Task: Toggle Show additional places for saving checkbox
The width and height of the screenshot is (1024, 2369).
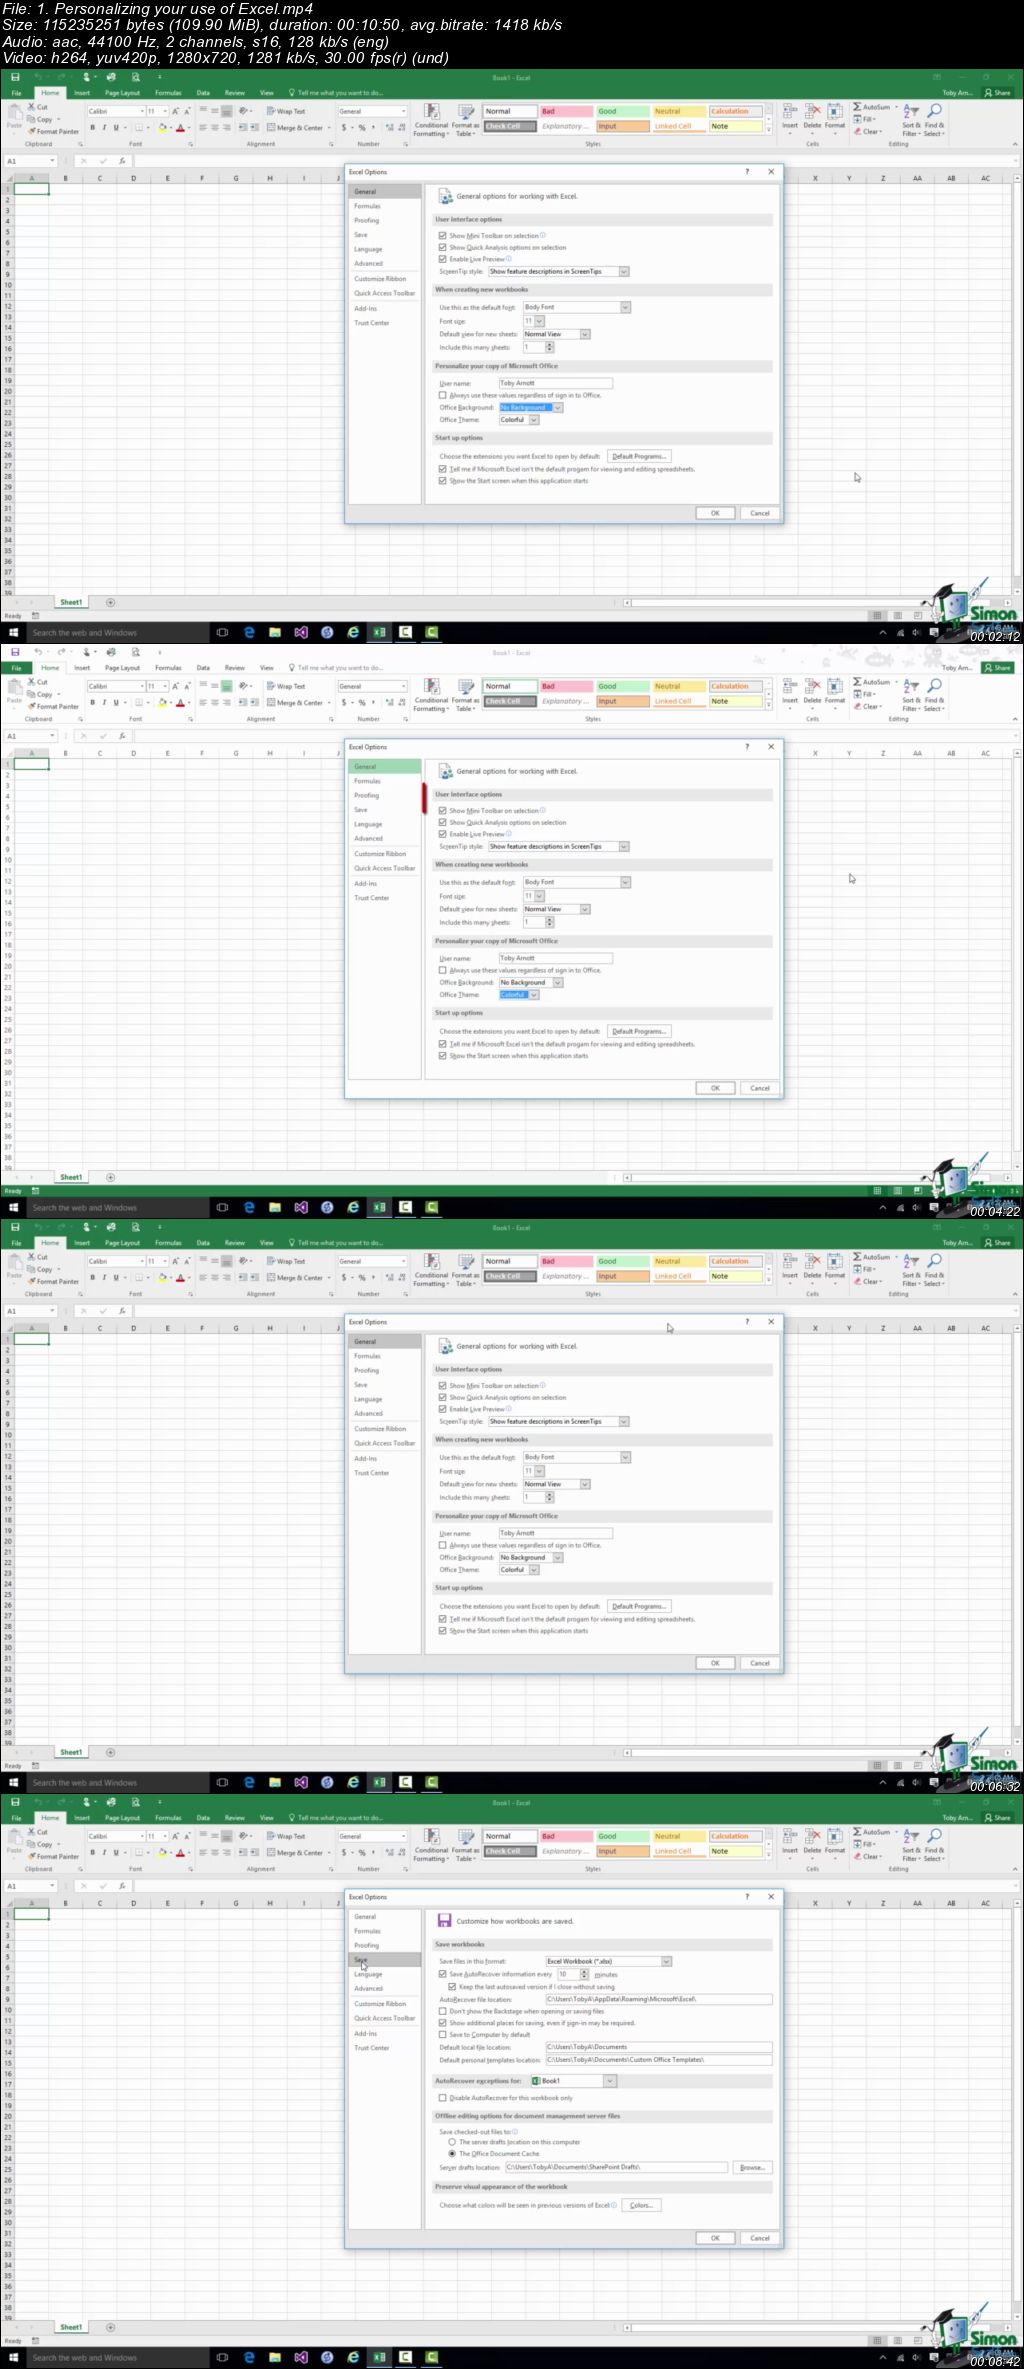Action: click(x=443, y=2023)
